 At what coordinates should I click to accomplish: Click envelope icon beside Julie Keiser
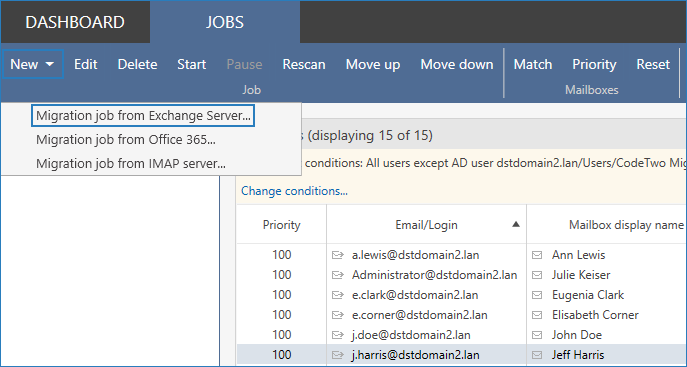coord(537,275)
